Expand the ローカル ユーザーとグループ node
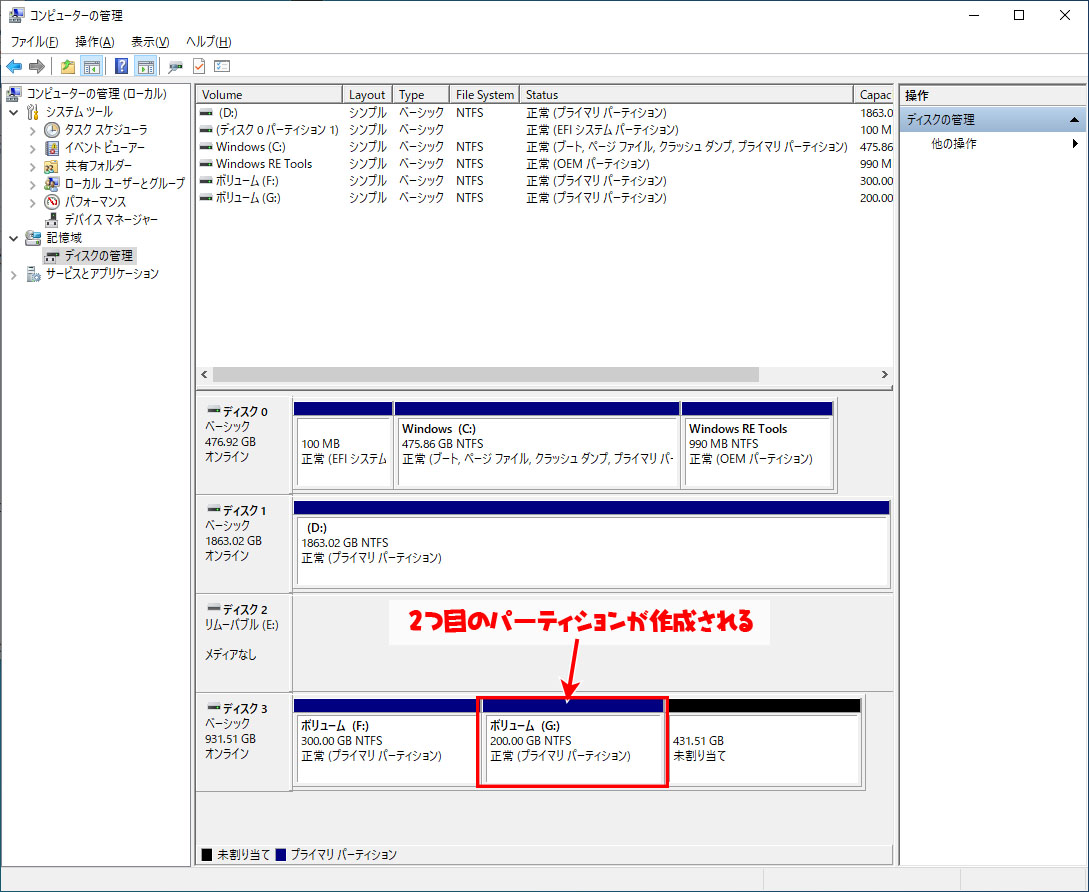This screenshot has width=1089, height=892. click(32, 184)
